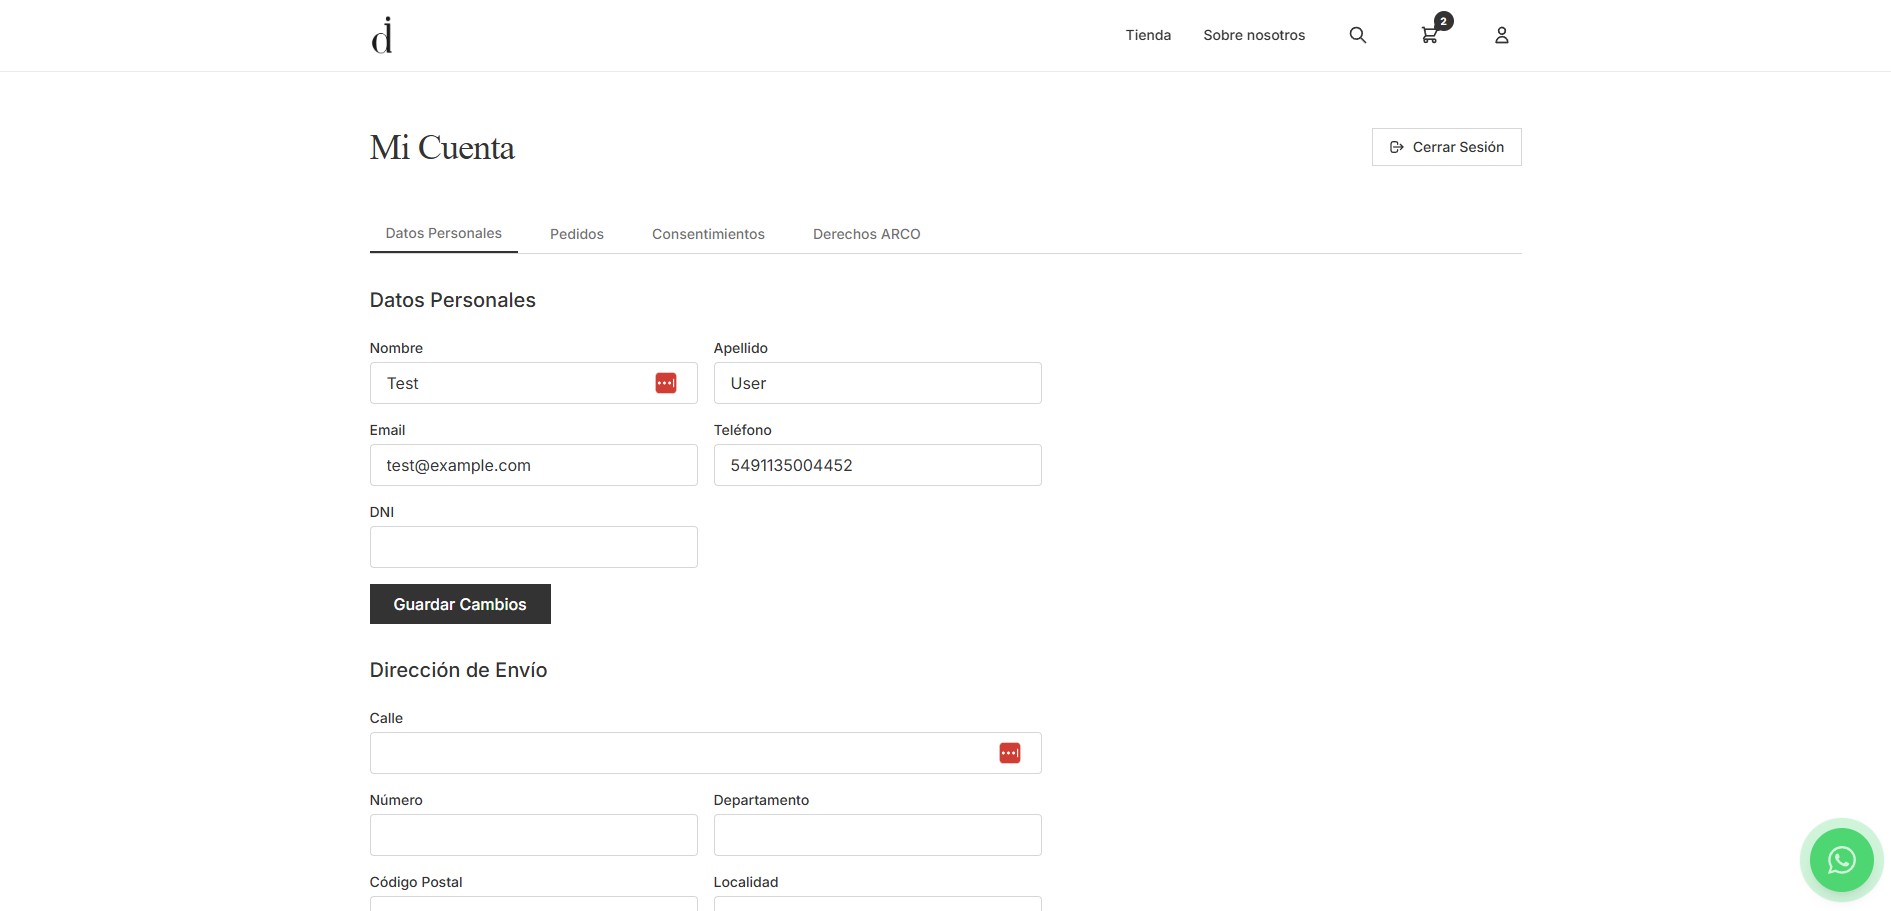
Task: Open the shopping cart icon
Action: coord(1429,36)
